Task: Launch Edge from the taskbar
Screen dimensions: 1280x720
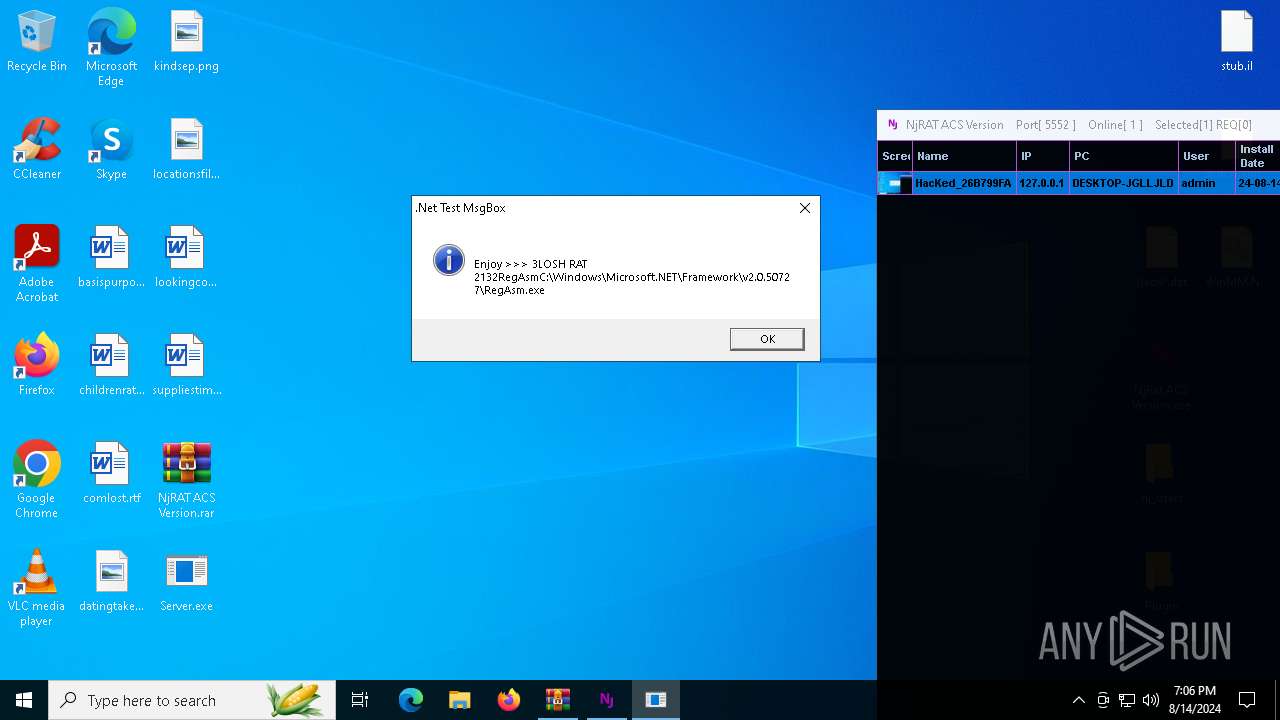Action: (411, 700)
